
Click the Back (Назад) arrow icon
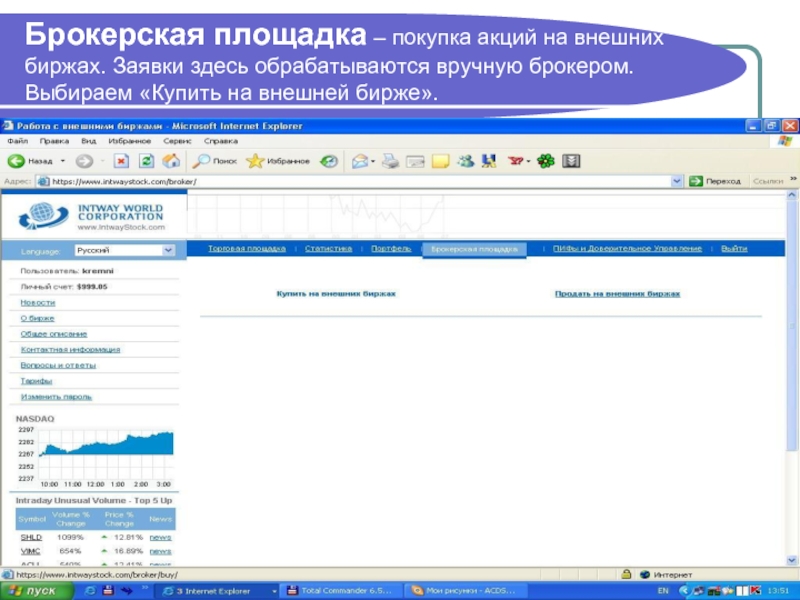16,160
